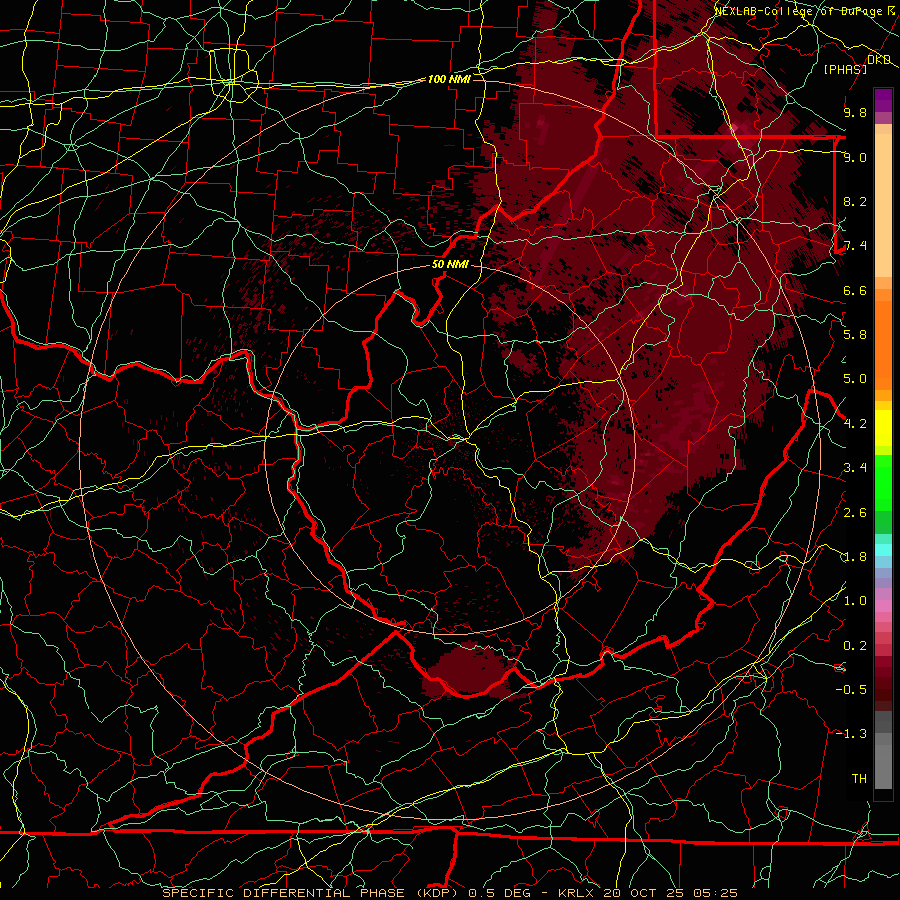Image resolution: width=900 pixels, height=900 pixels.
Task: Pick the bright green segment of the color bar
Action: (883, 482)
